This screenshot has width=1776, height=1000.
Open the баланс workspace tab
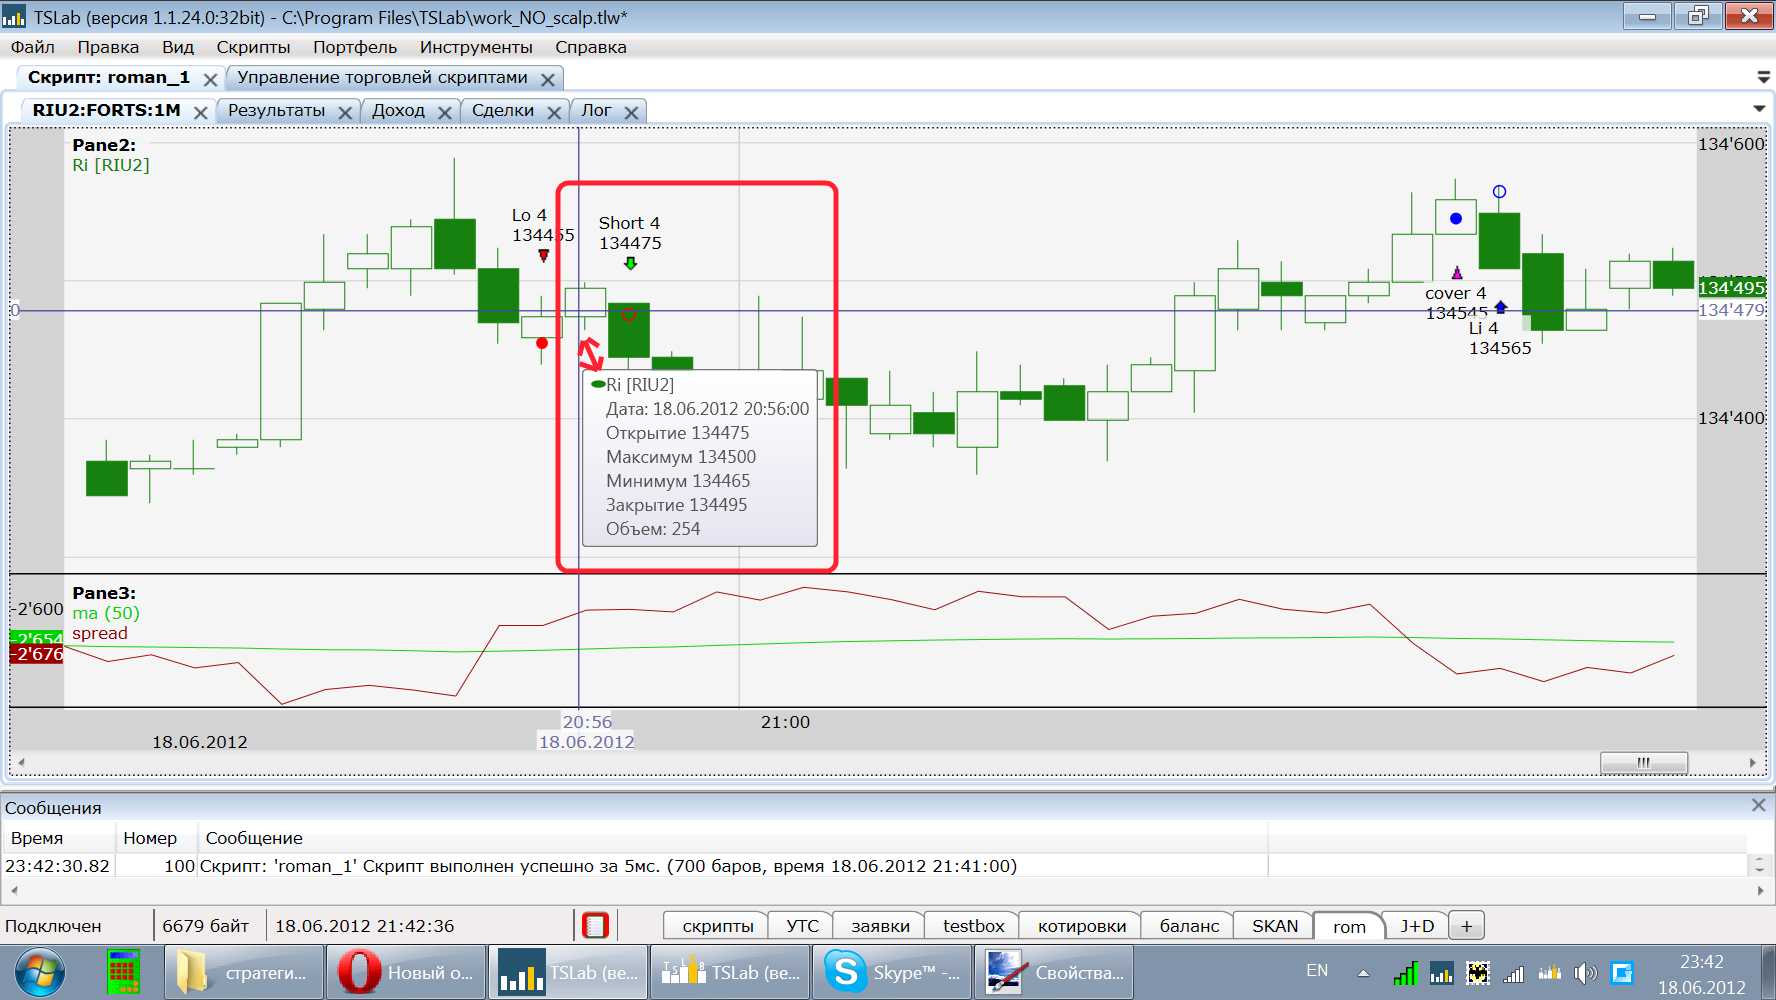tap(1189, 926)
